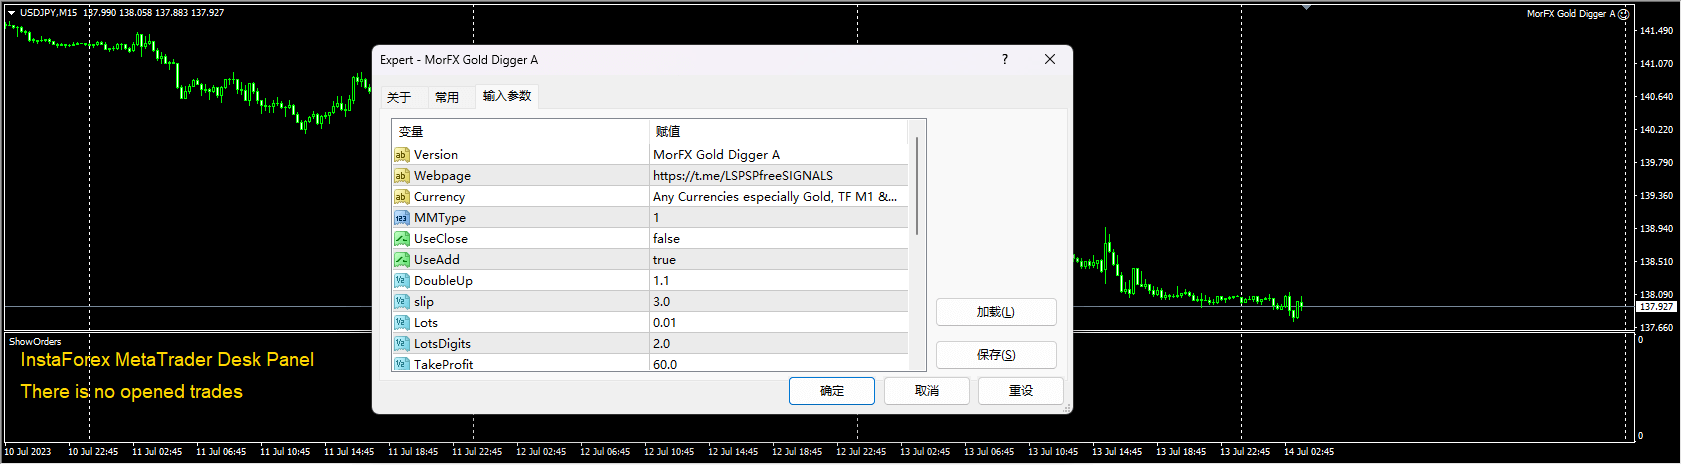Click the 确定 button
This screenshot has width=1682, height=465.
point(832,391)
